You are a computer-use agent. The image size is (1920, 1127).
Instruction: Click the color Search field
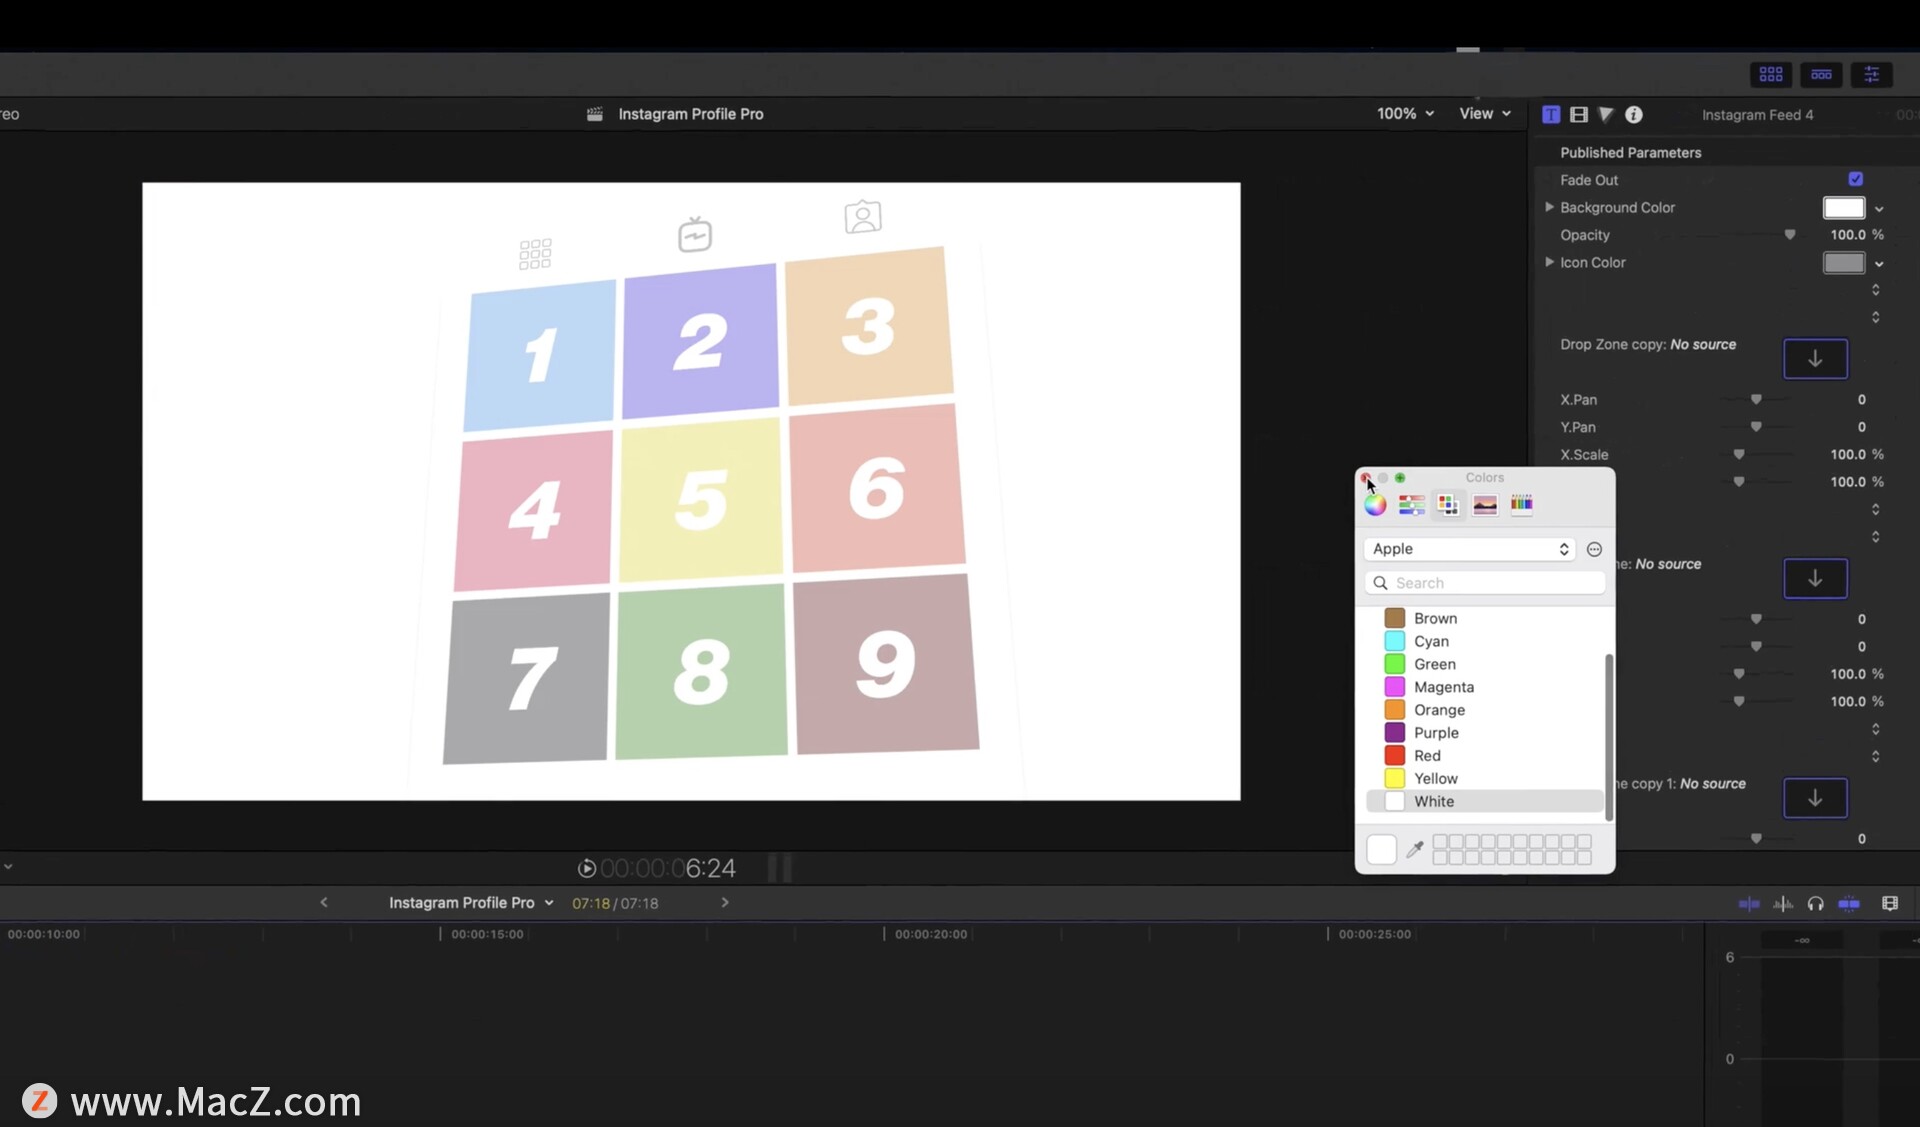pos(1485,583)
